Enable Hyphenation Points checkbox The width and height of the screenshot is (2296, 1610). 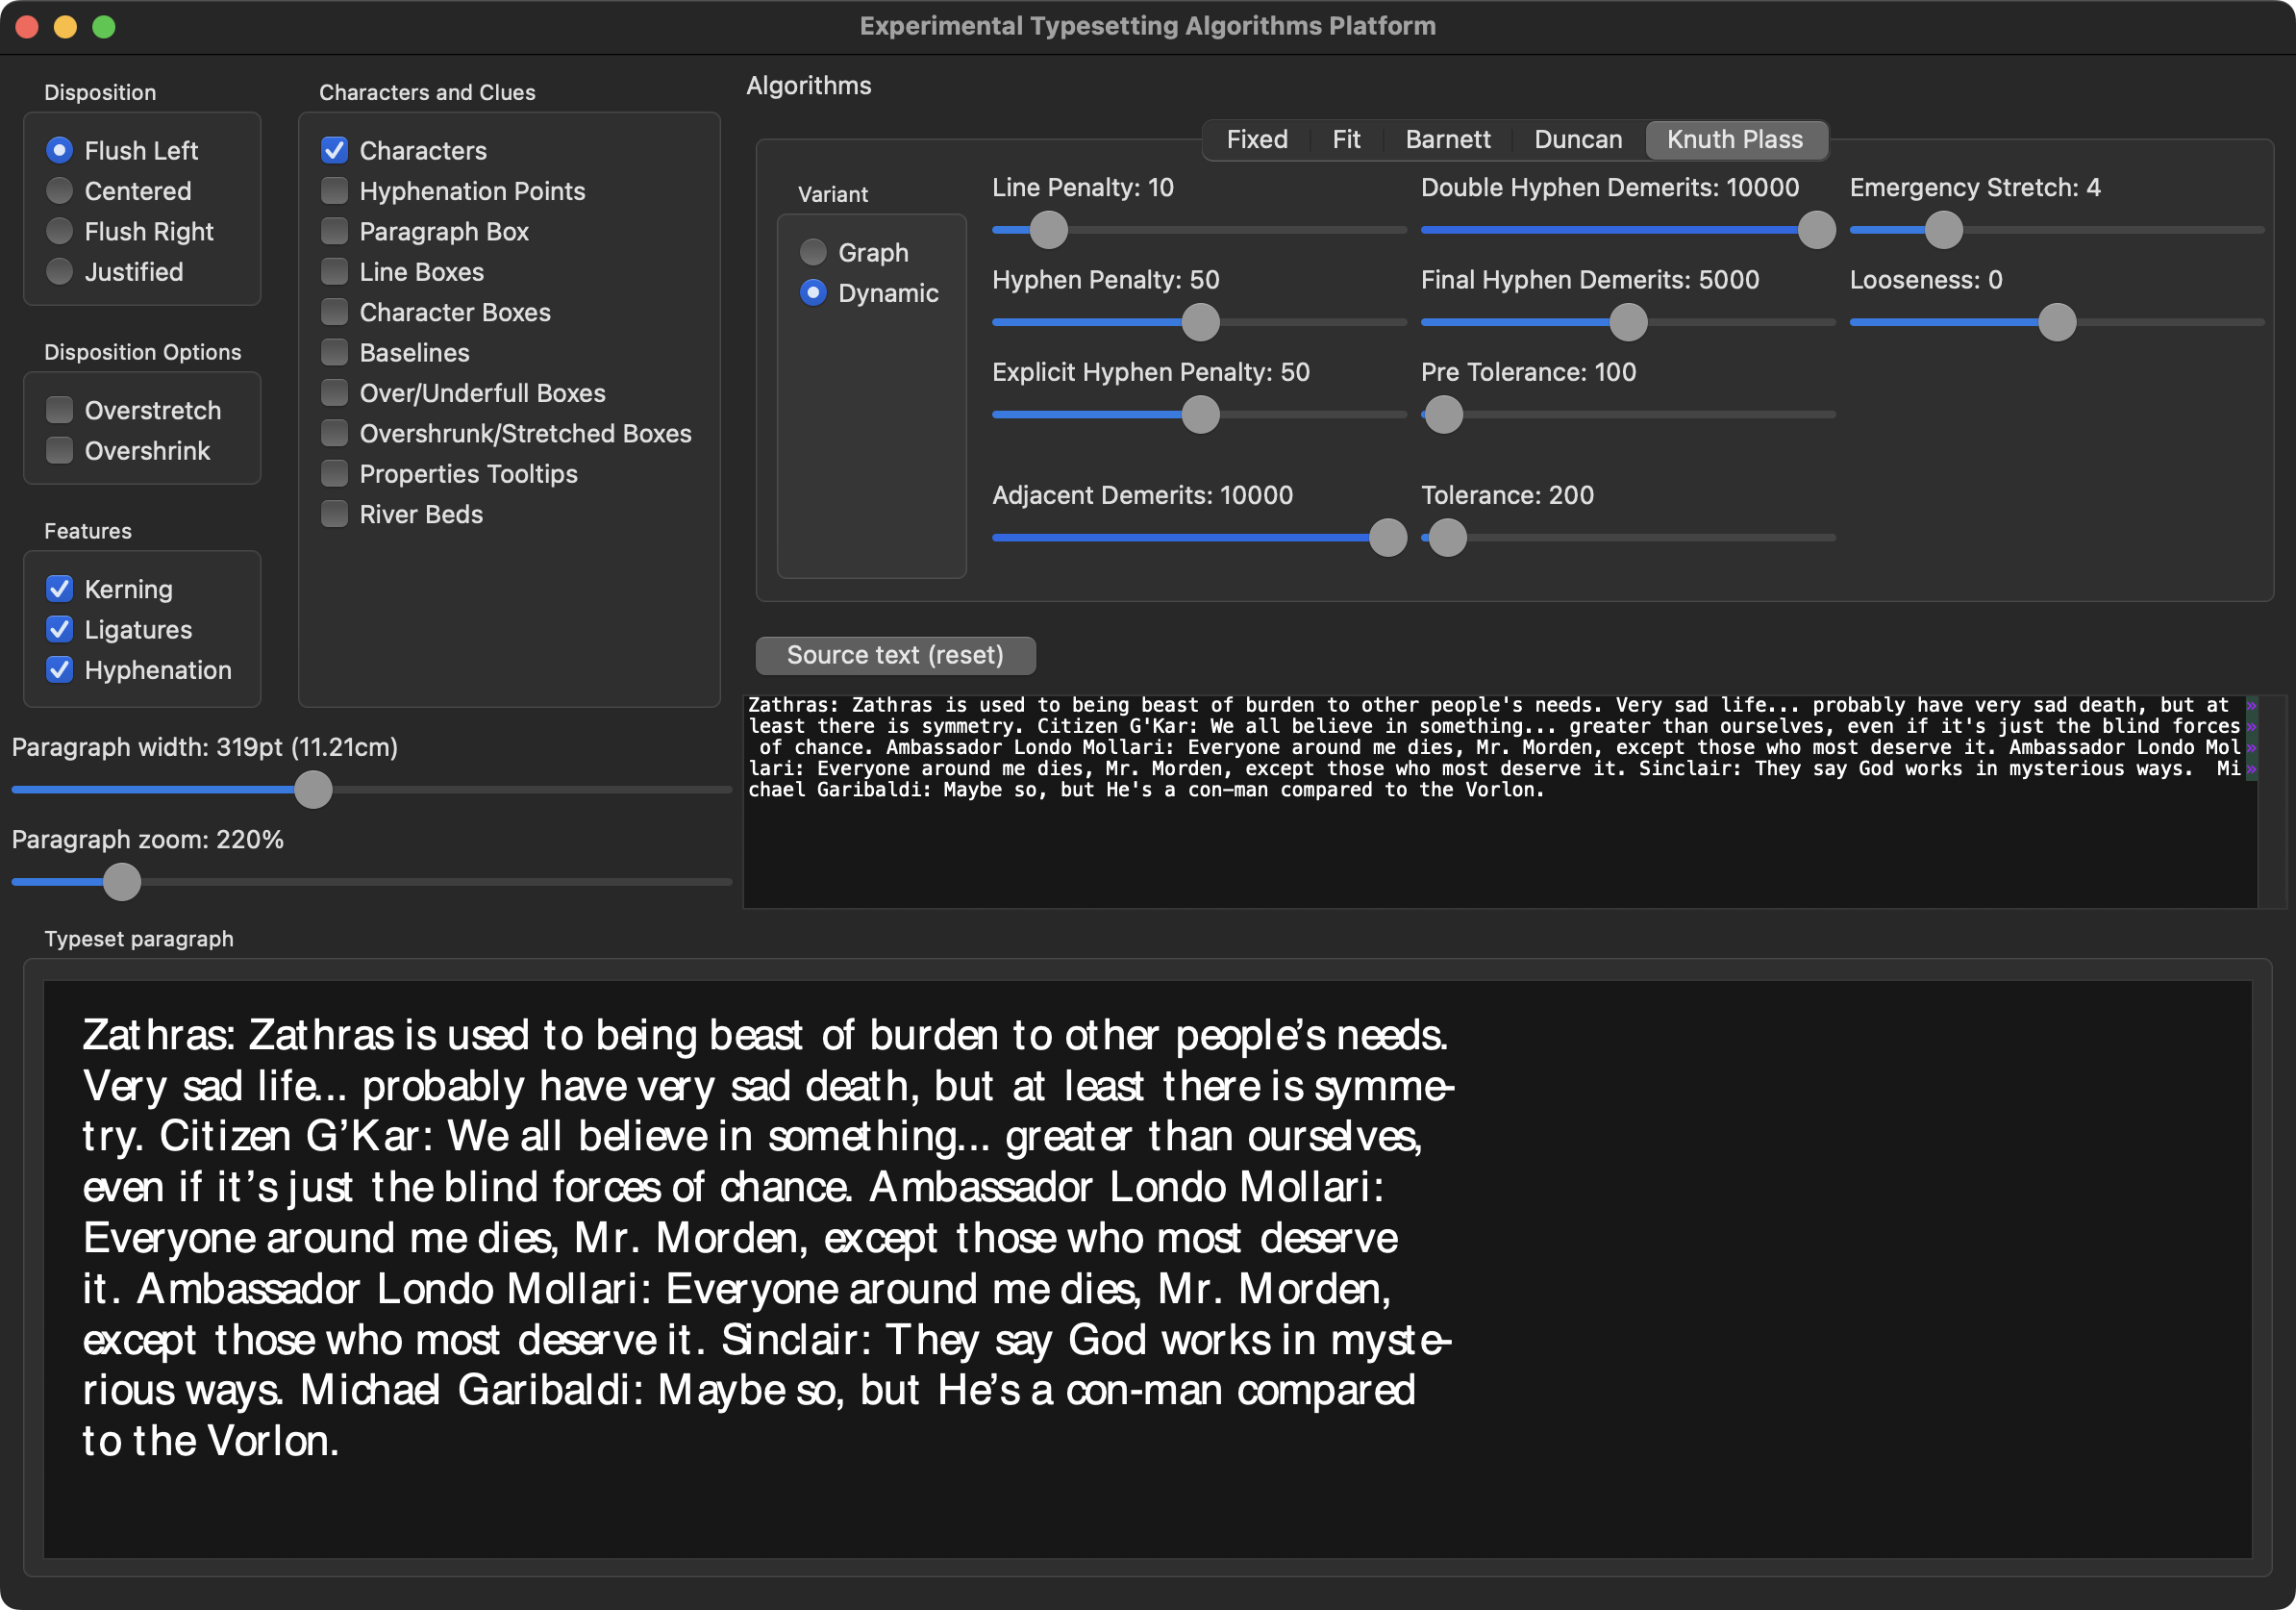point(334,191)
